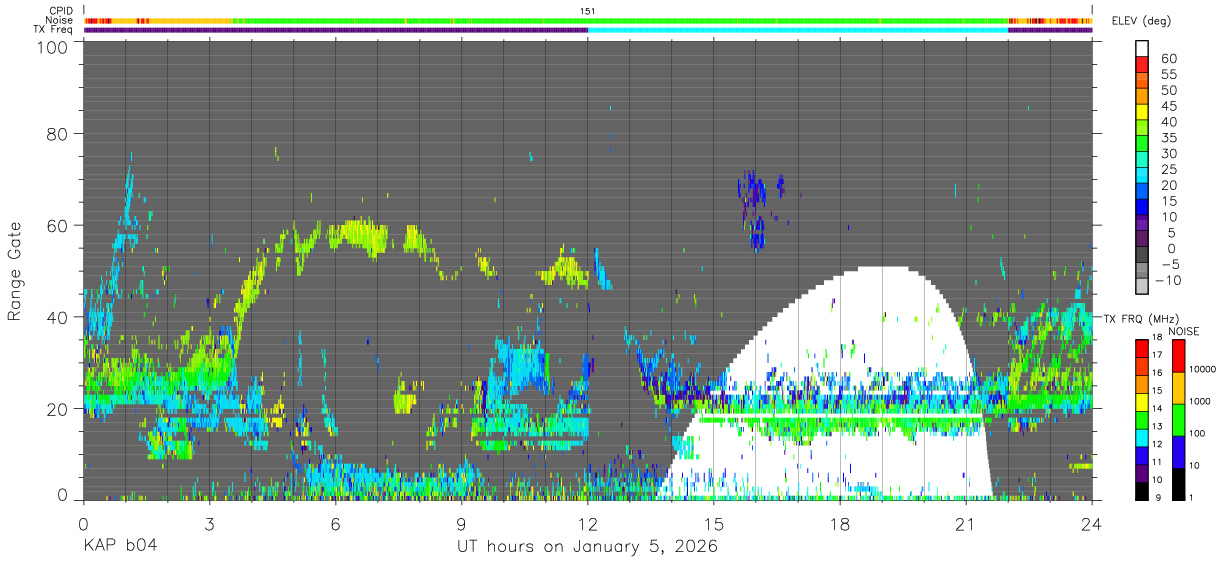Click the 10000 label on NOISE bar
Viewport: 1228px width, 567px height.
click(1204, 369)
